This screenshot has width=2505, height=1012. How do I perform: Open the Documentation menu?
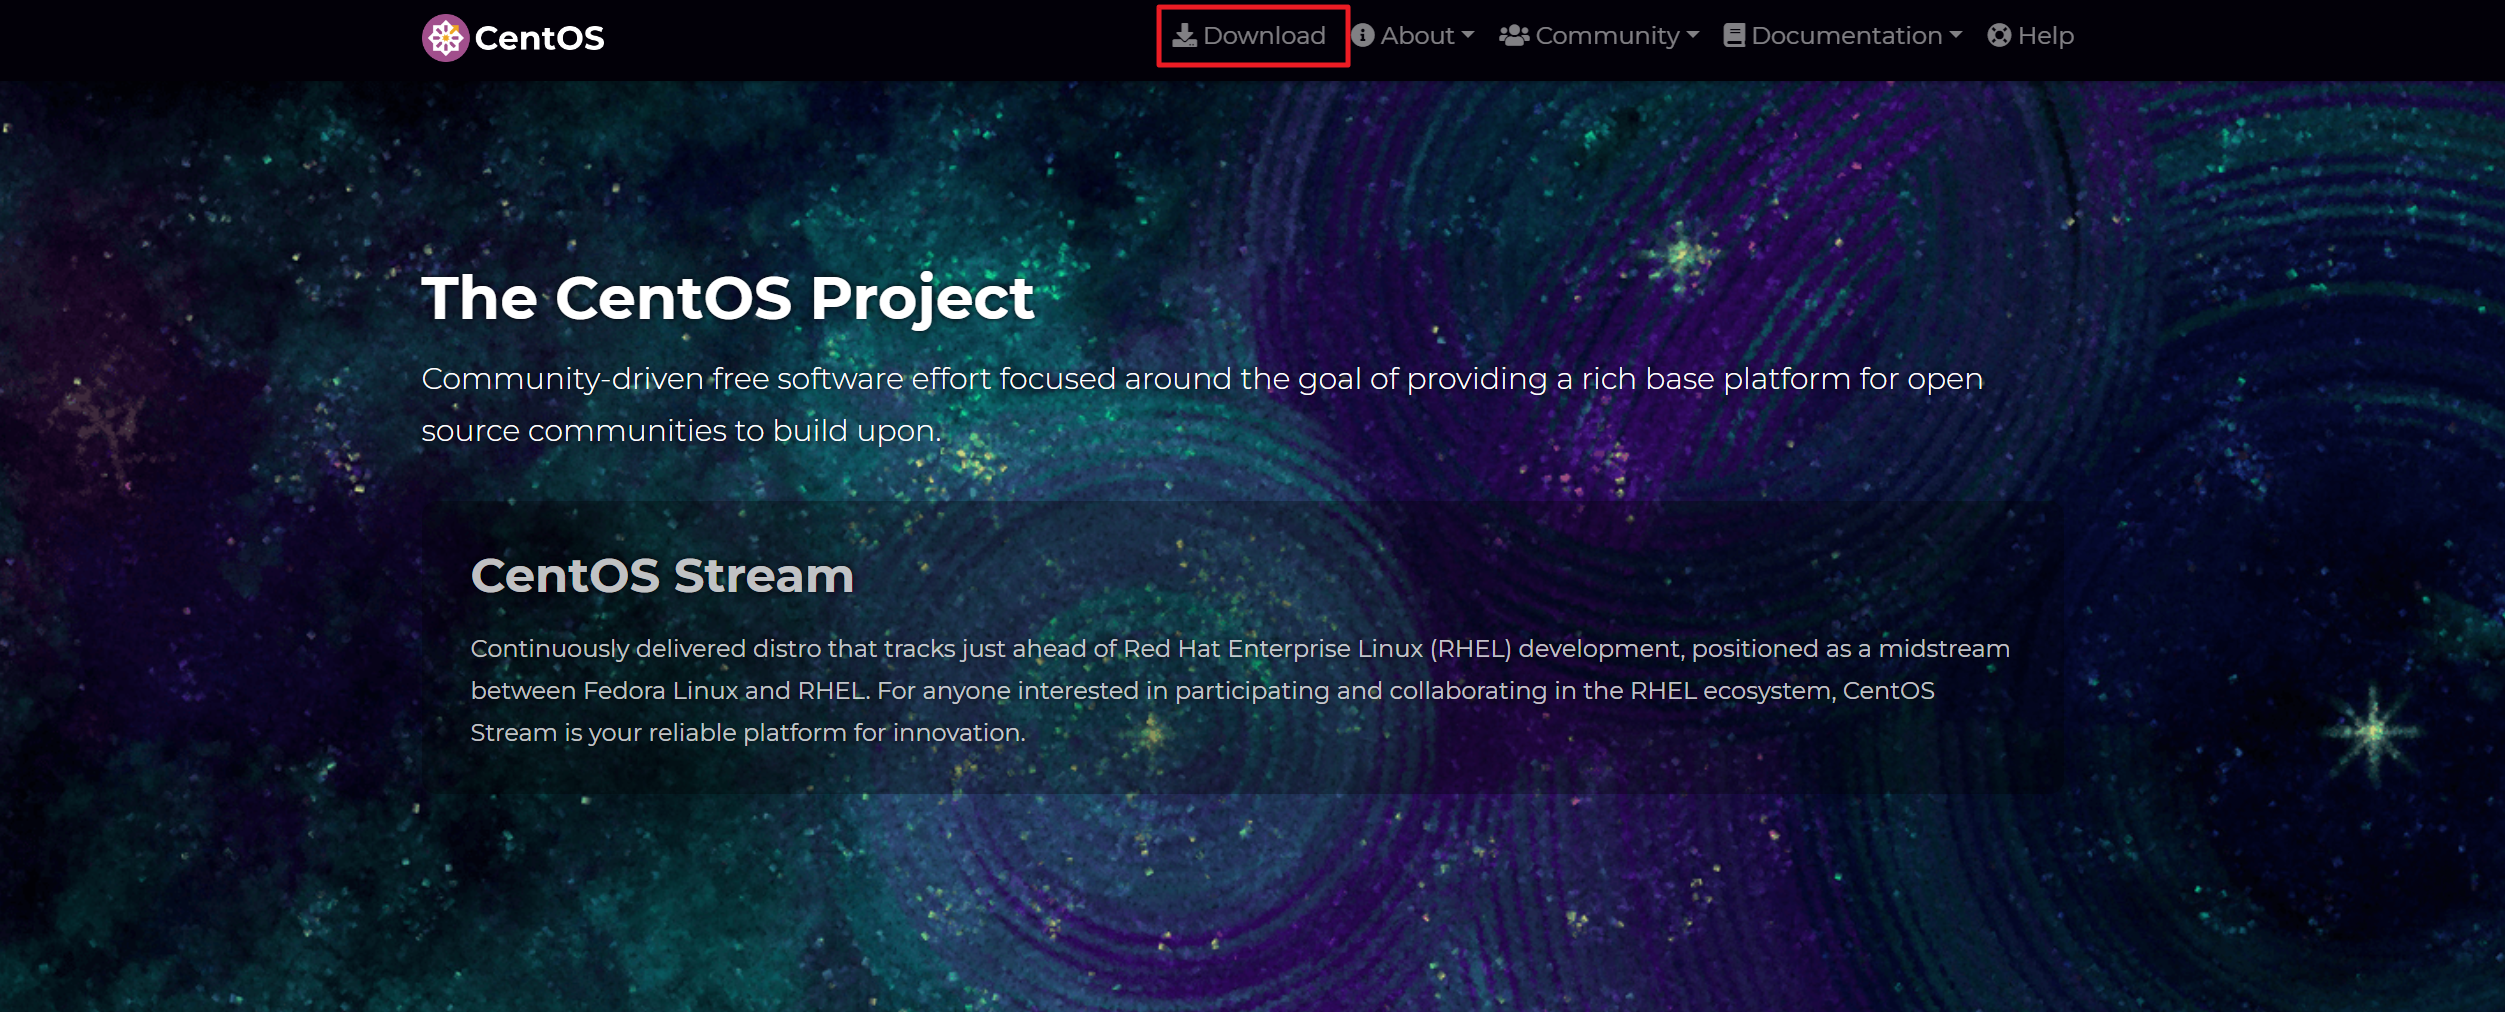1843,36
